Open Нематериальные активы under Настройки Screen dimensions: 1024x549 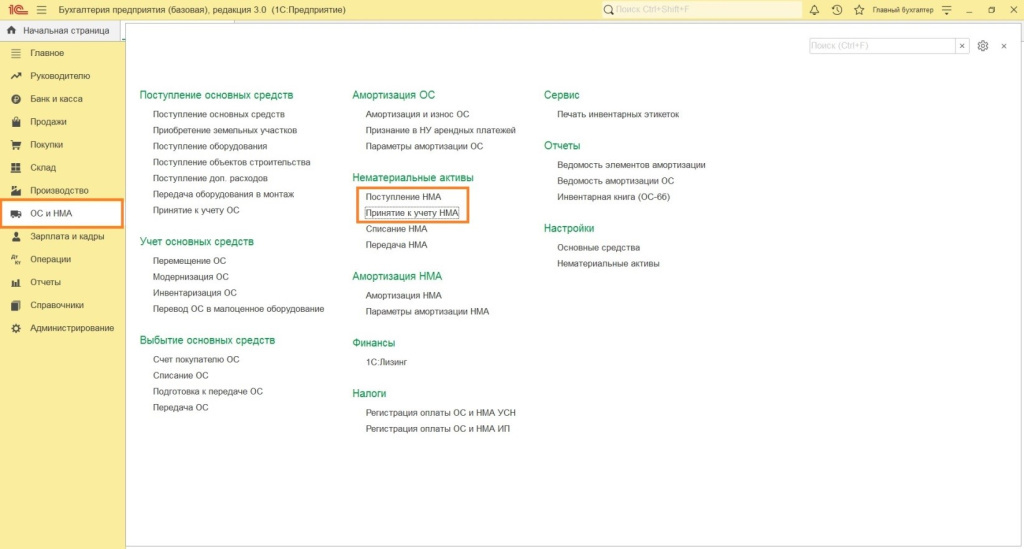click(608, 264)
